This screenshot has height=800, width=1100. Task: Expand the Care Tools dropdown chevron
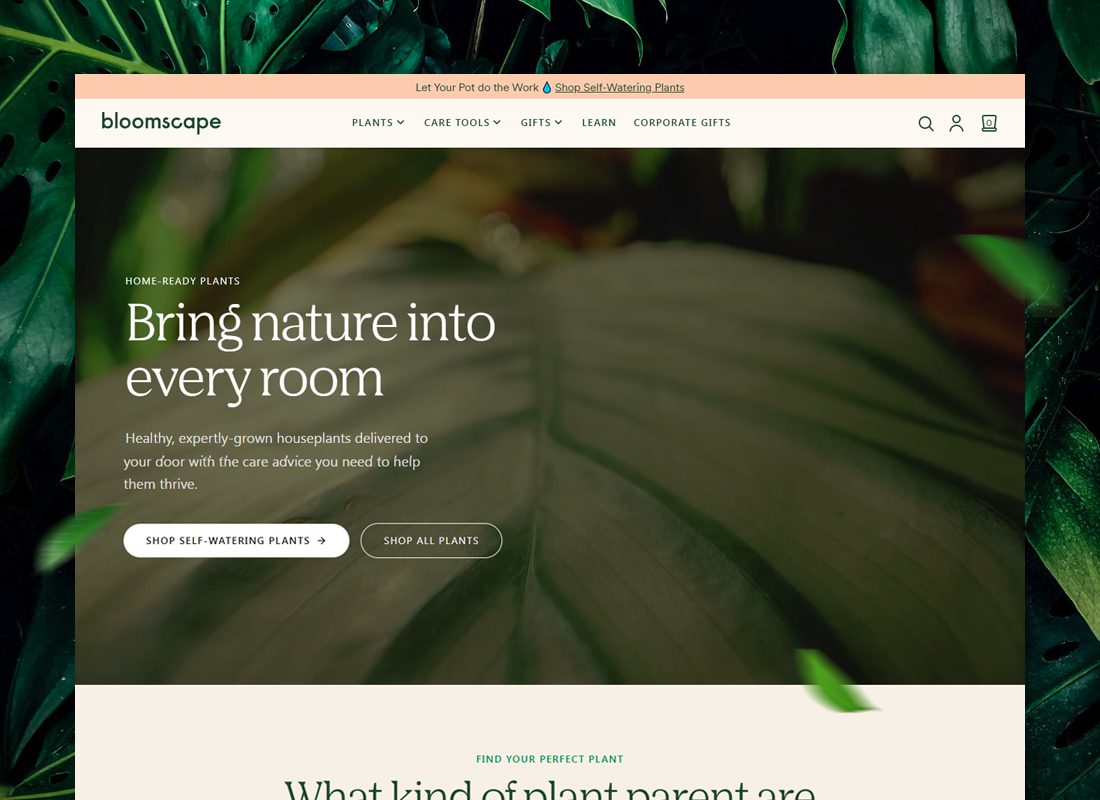[497, 122]
